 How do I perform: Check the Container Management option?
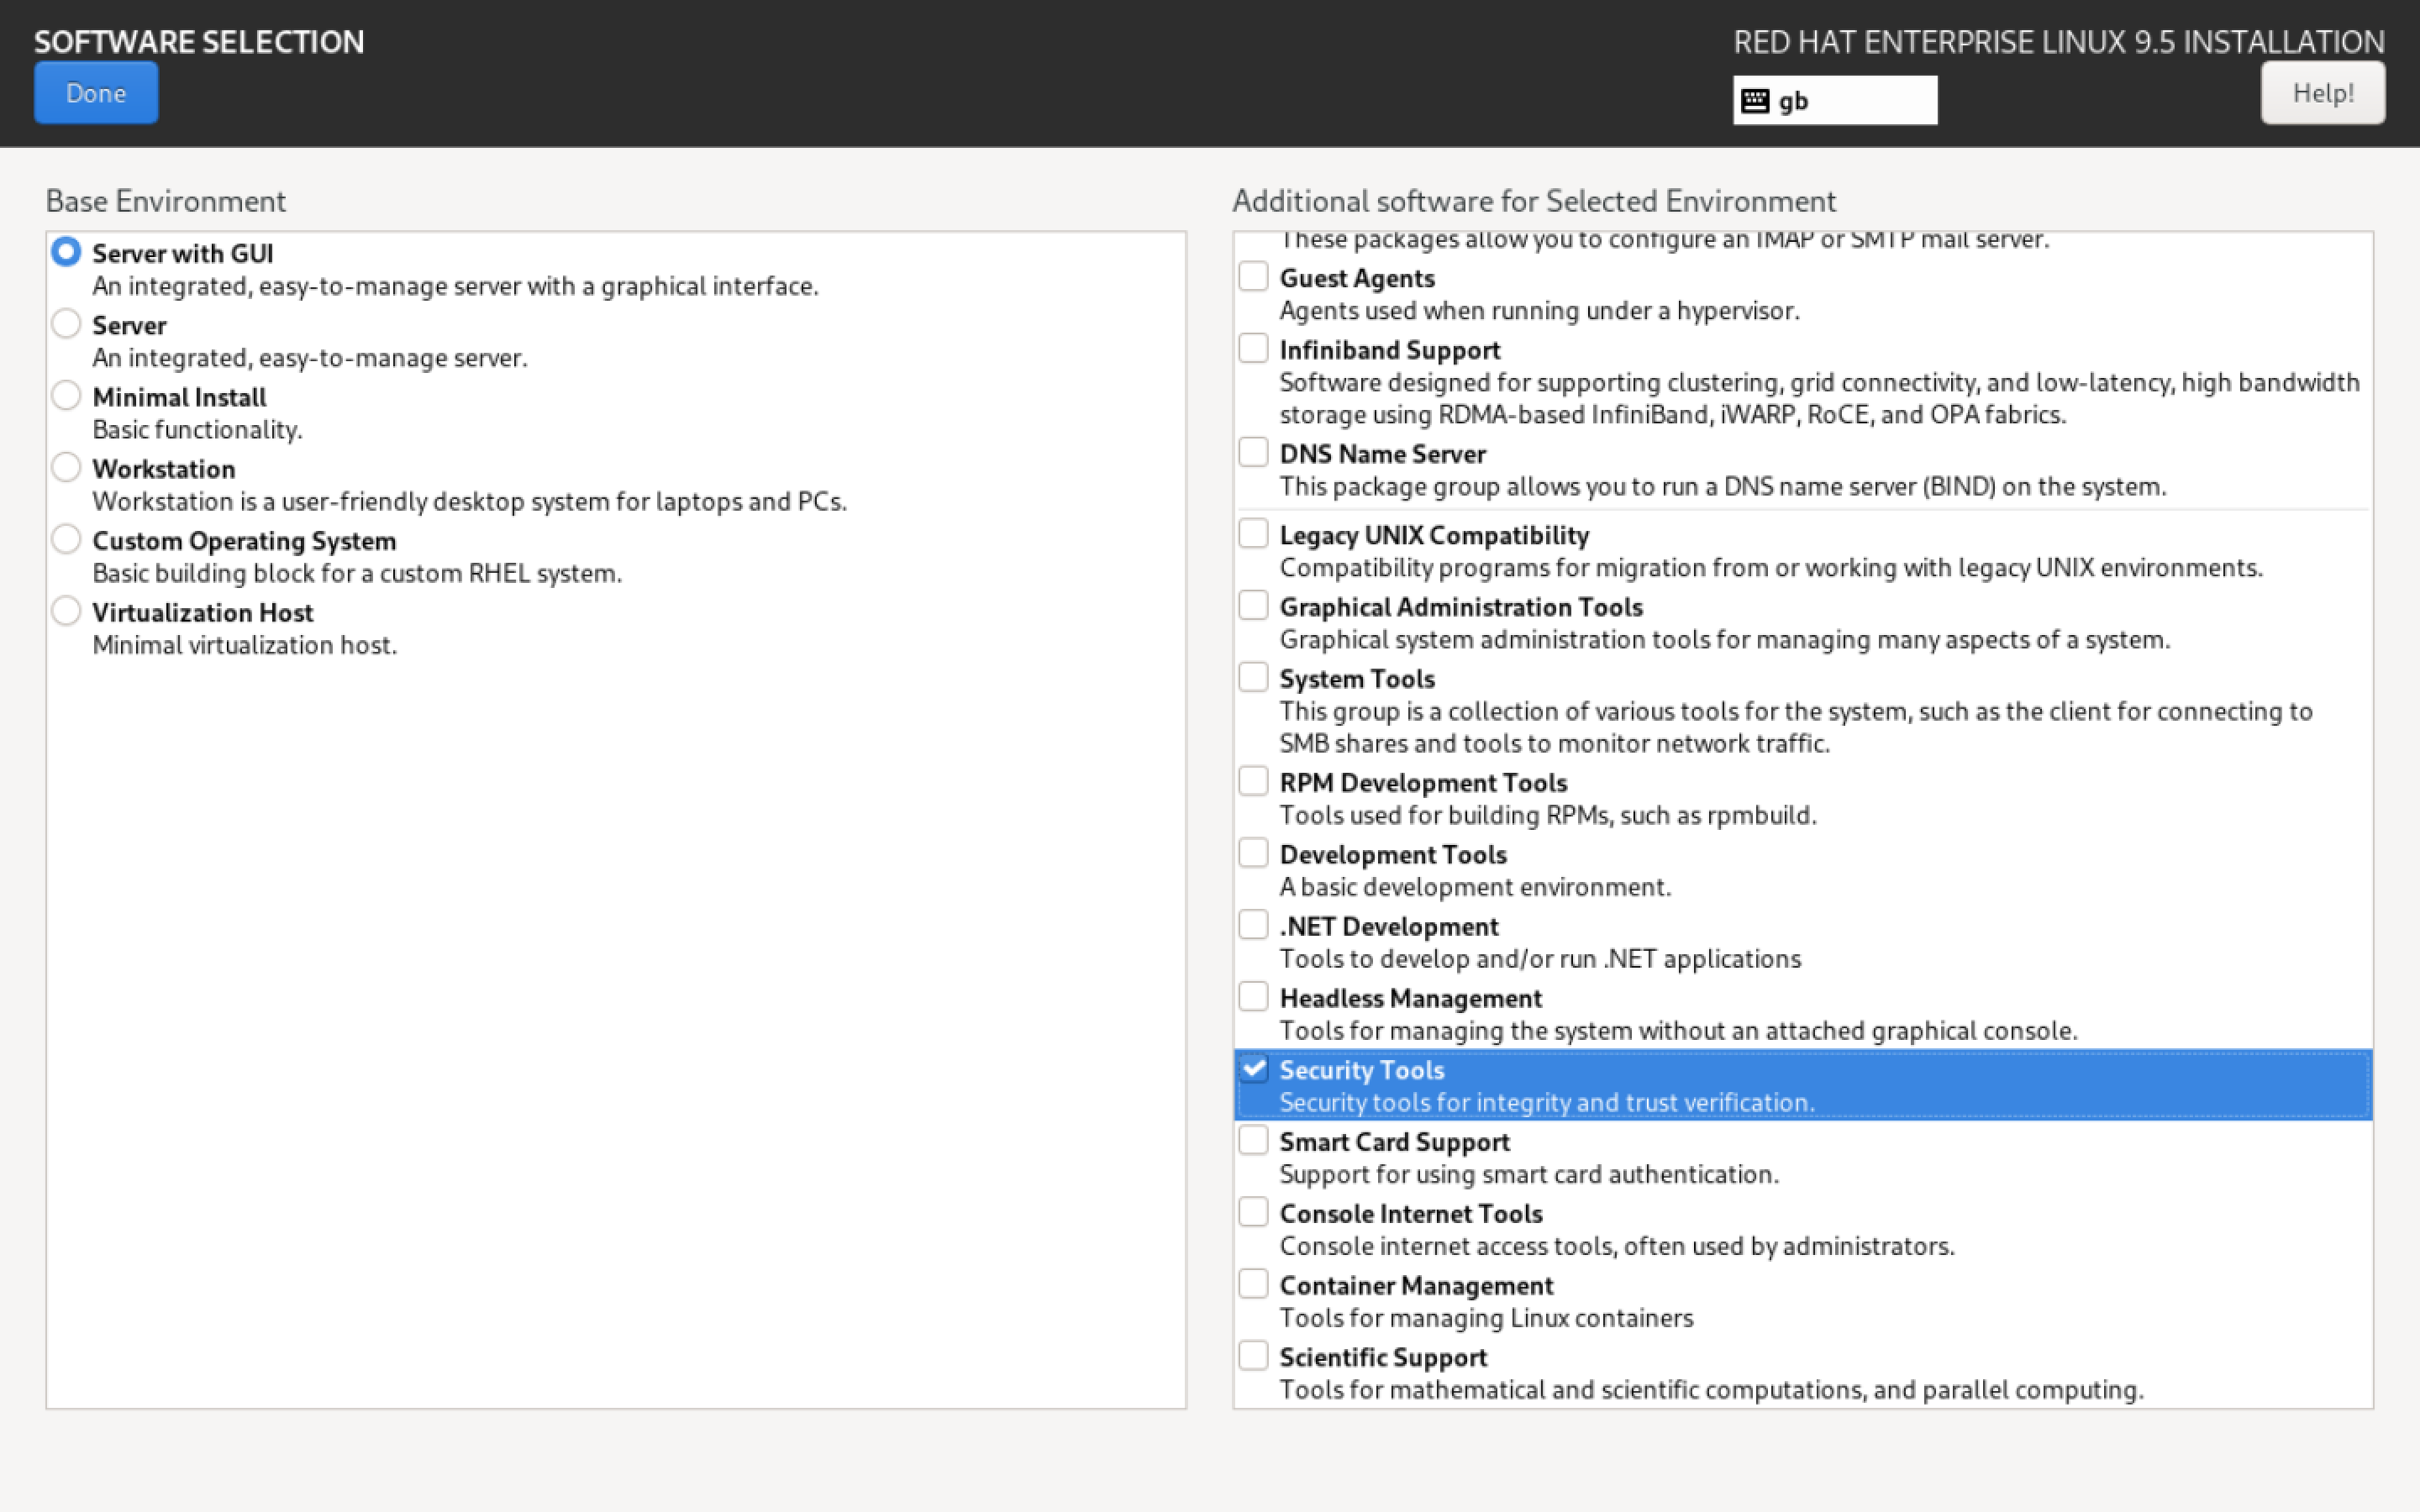point(1253,1284)
